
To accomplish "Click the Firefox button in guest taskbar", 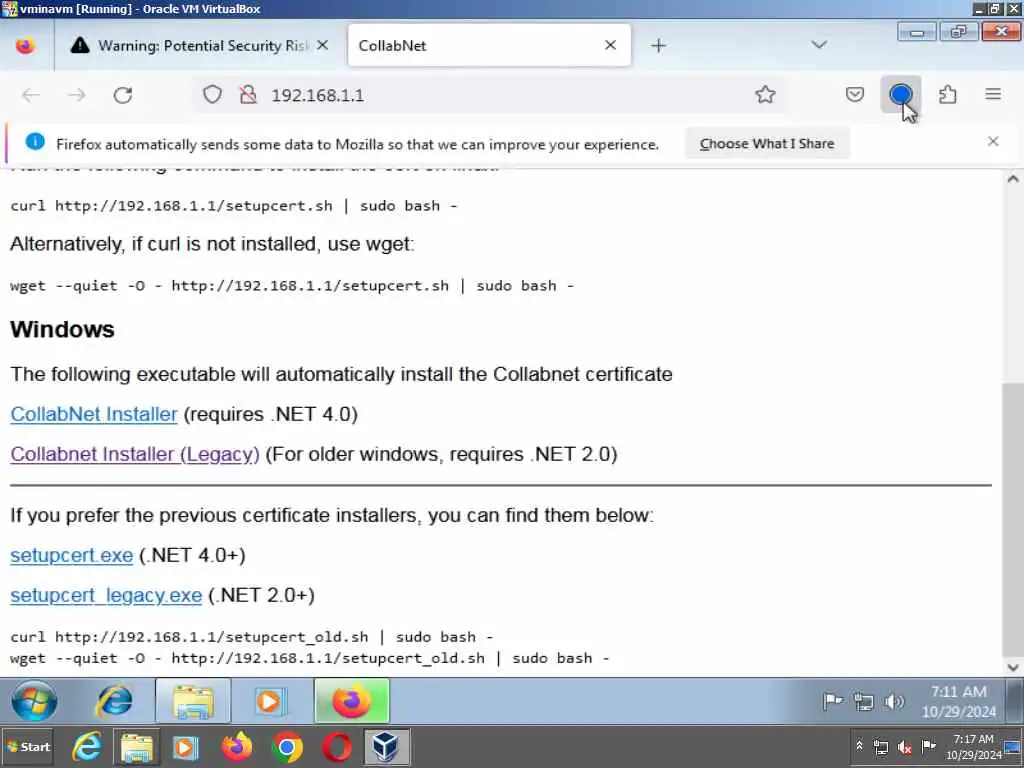I will [x=351, y=701].
